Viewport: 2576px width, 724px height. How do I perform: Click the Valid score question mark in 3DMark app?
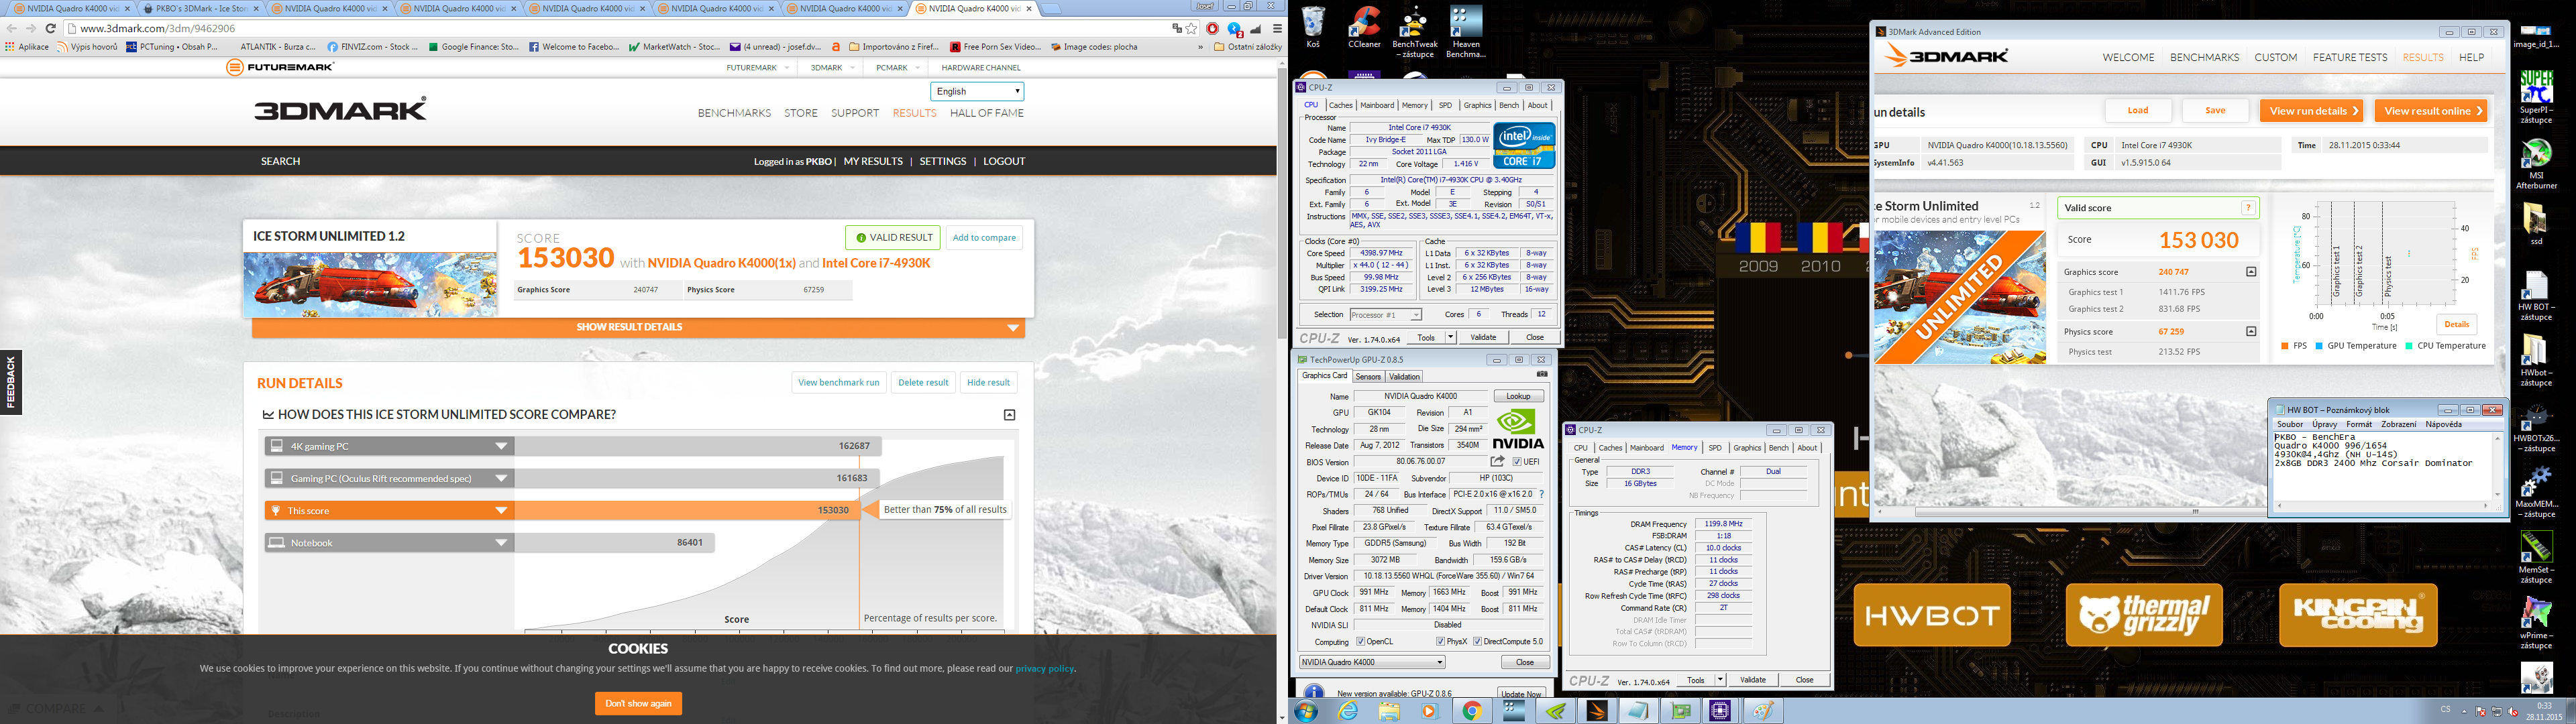point(2248,208)
